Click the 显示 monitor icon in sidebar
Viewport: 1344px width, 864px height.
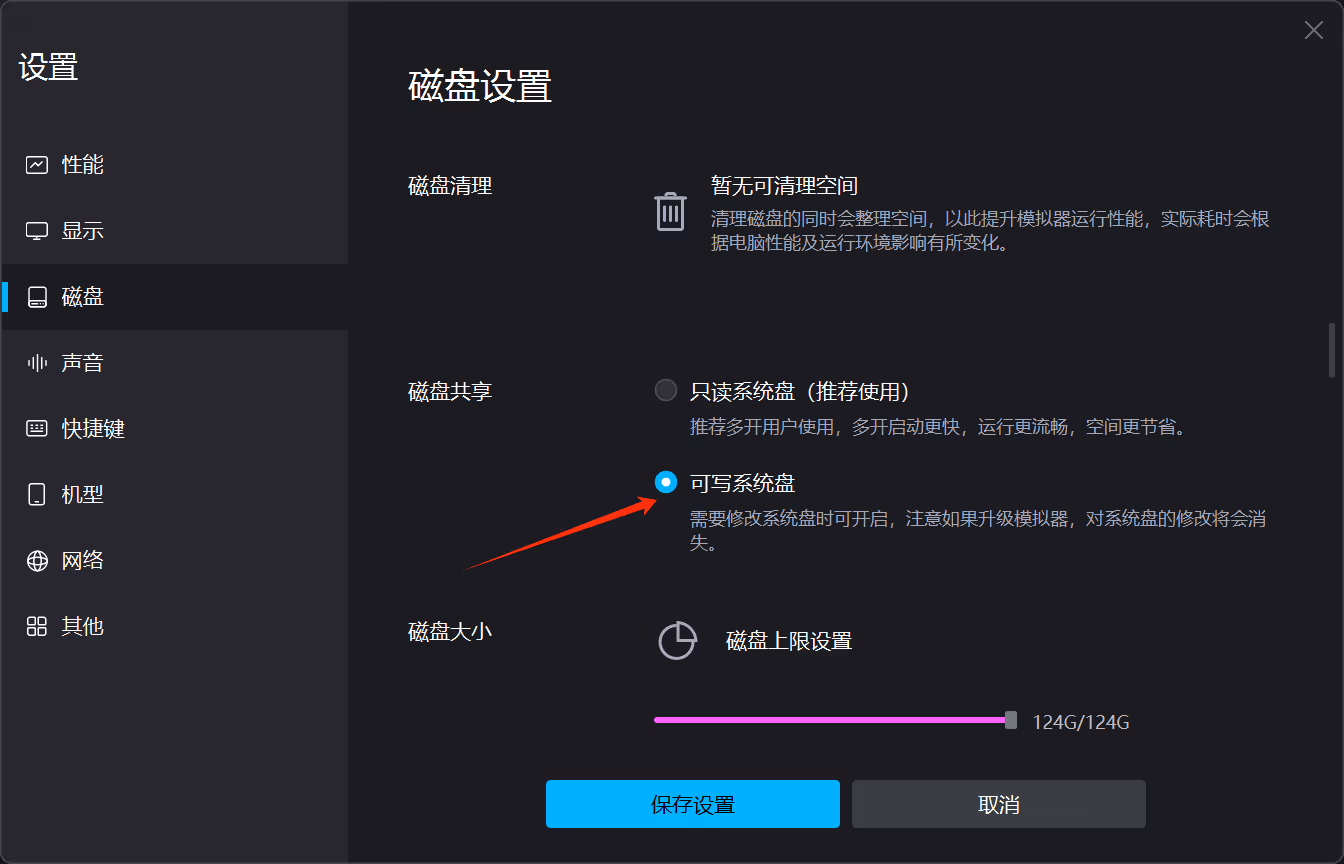tap(37, 231)
